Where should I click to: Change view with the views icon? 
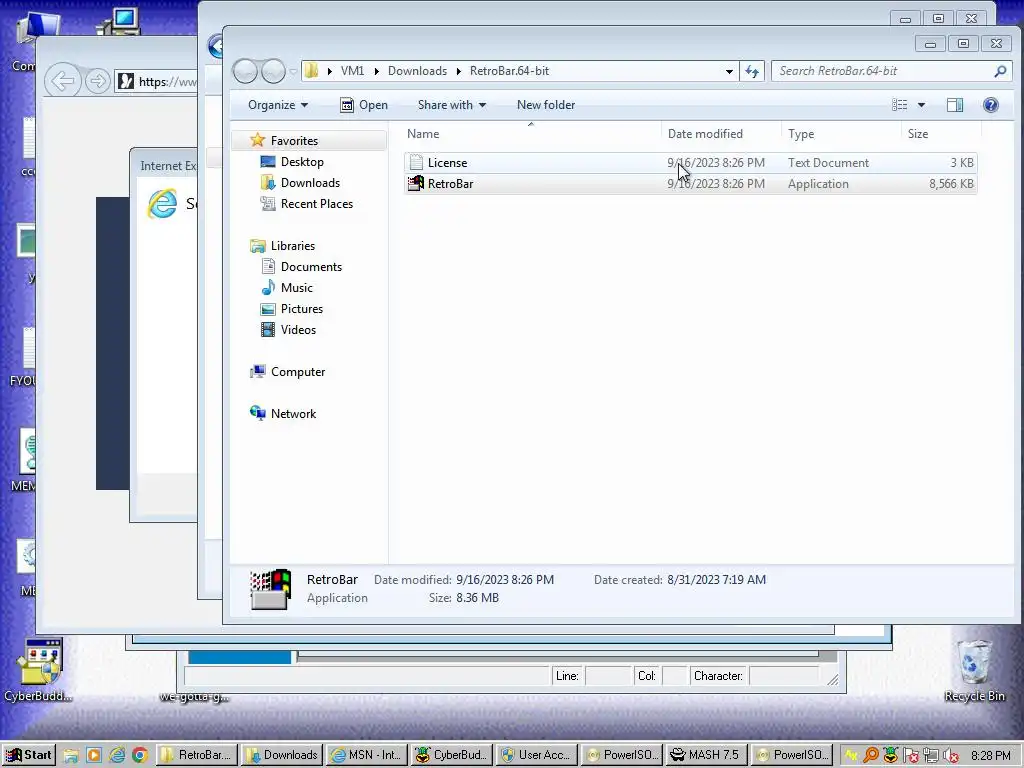[899, 105]
